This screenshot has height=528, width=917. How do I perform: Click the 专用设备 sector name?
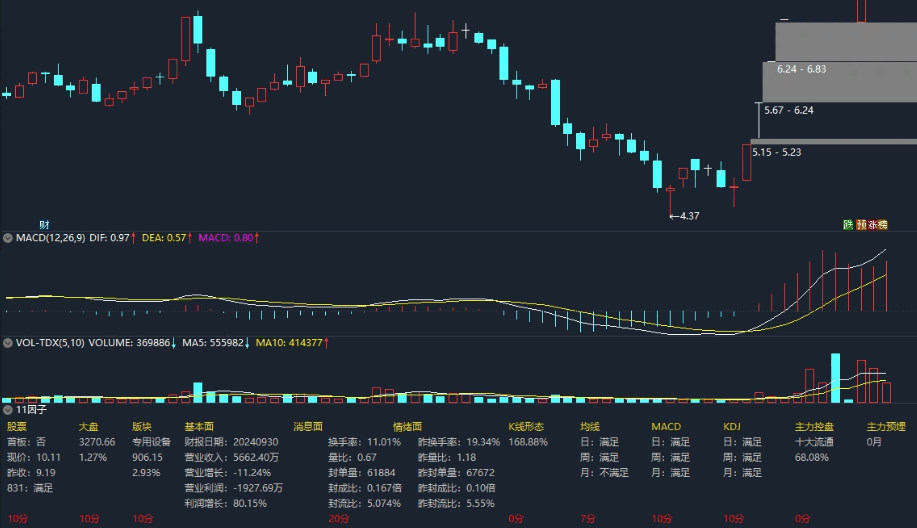point(151,442)
